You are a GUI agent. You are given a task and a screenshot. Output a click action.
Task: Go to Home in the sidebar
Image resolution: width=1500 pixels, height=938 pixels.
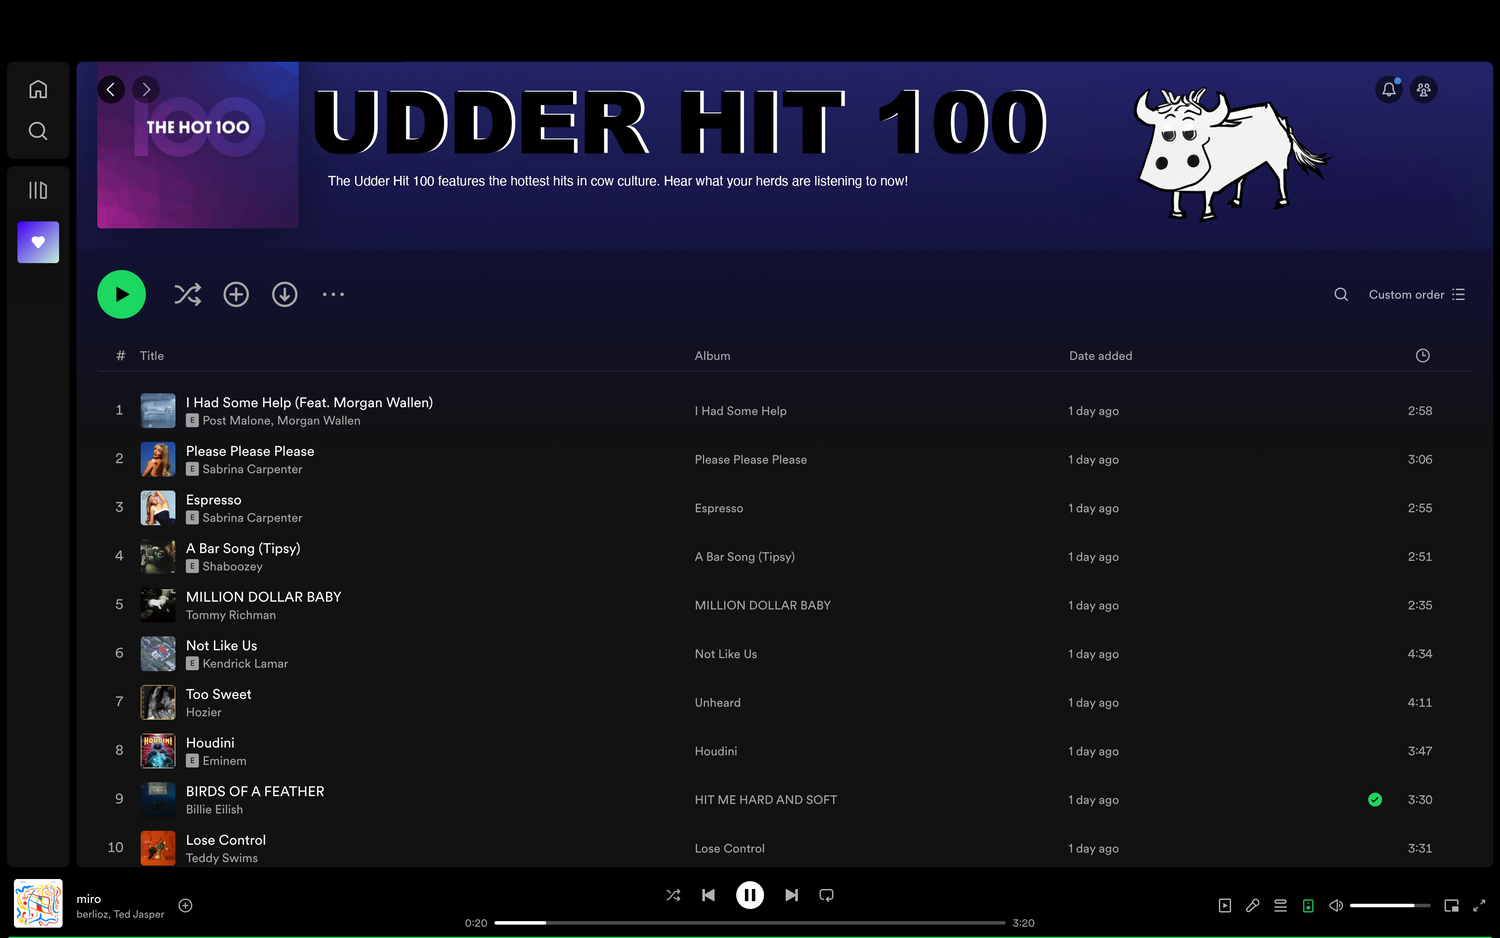click(x=38, y=89)
